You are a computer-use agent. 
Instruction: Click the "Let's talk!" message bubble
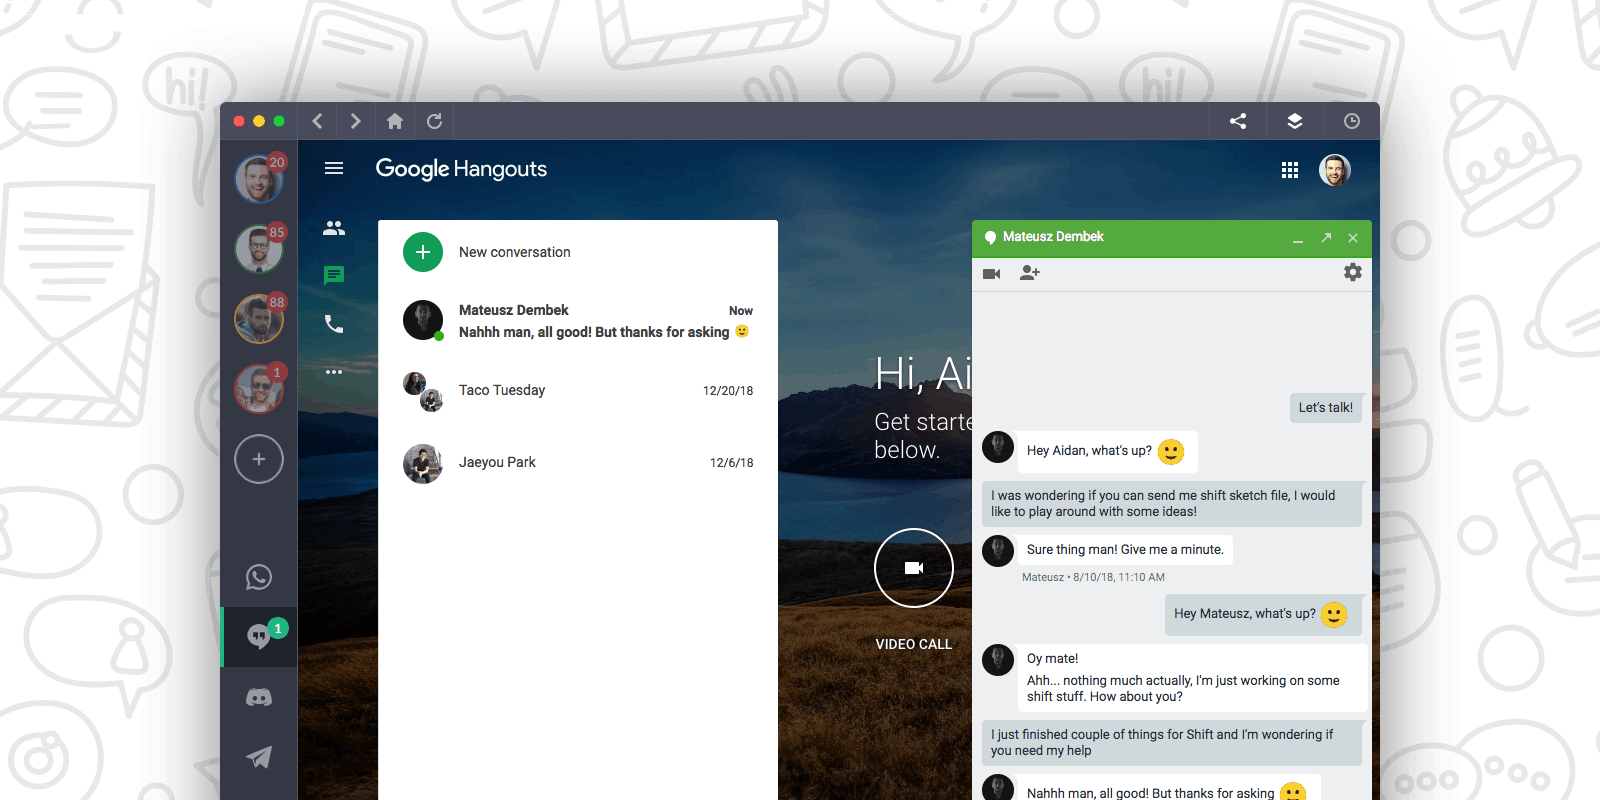click(x=1326, y=407)
